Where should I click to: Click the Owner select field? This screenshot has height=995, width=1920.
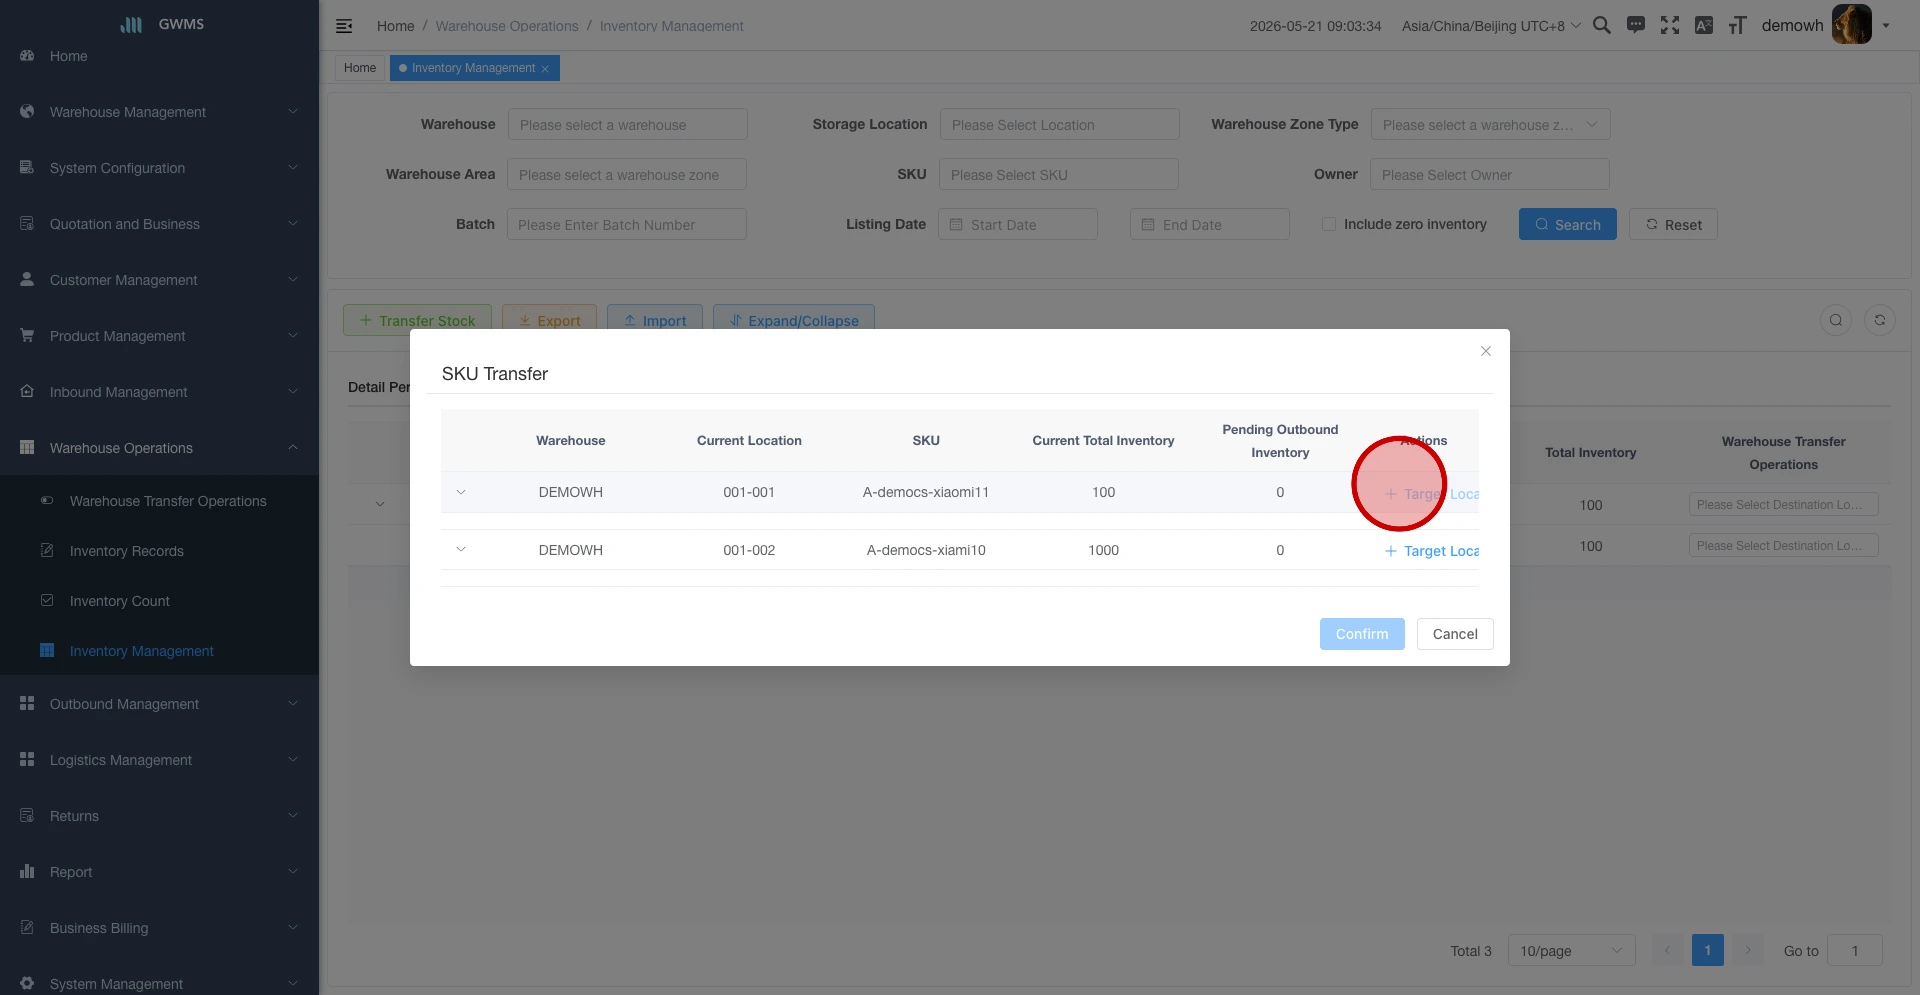coord(1490,174)
